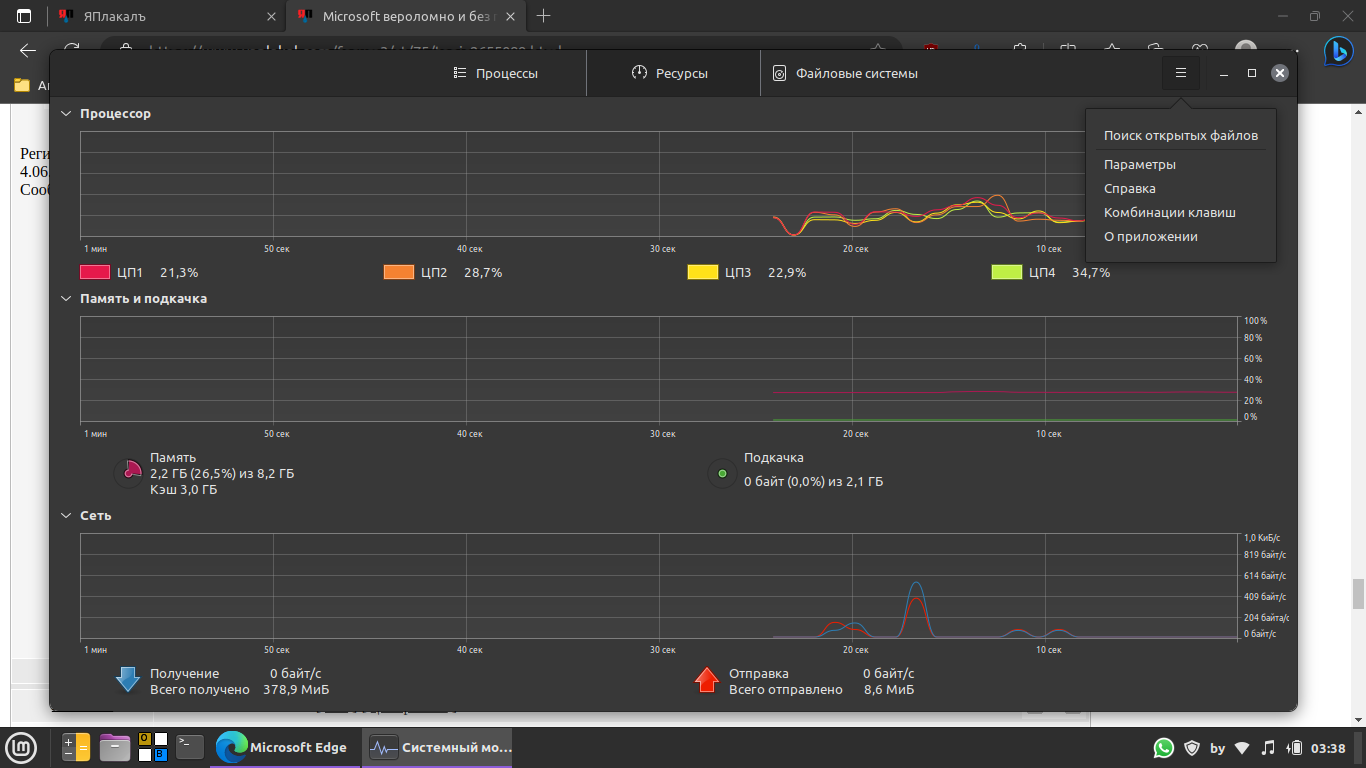Image resolution: width=1366 pixels, height=768 pixels.
Task: Switch to the Процессы tab
Action: (x=495, y=73)
